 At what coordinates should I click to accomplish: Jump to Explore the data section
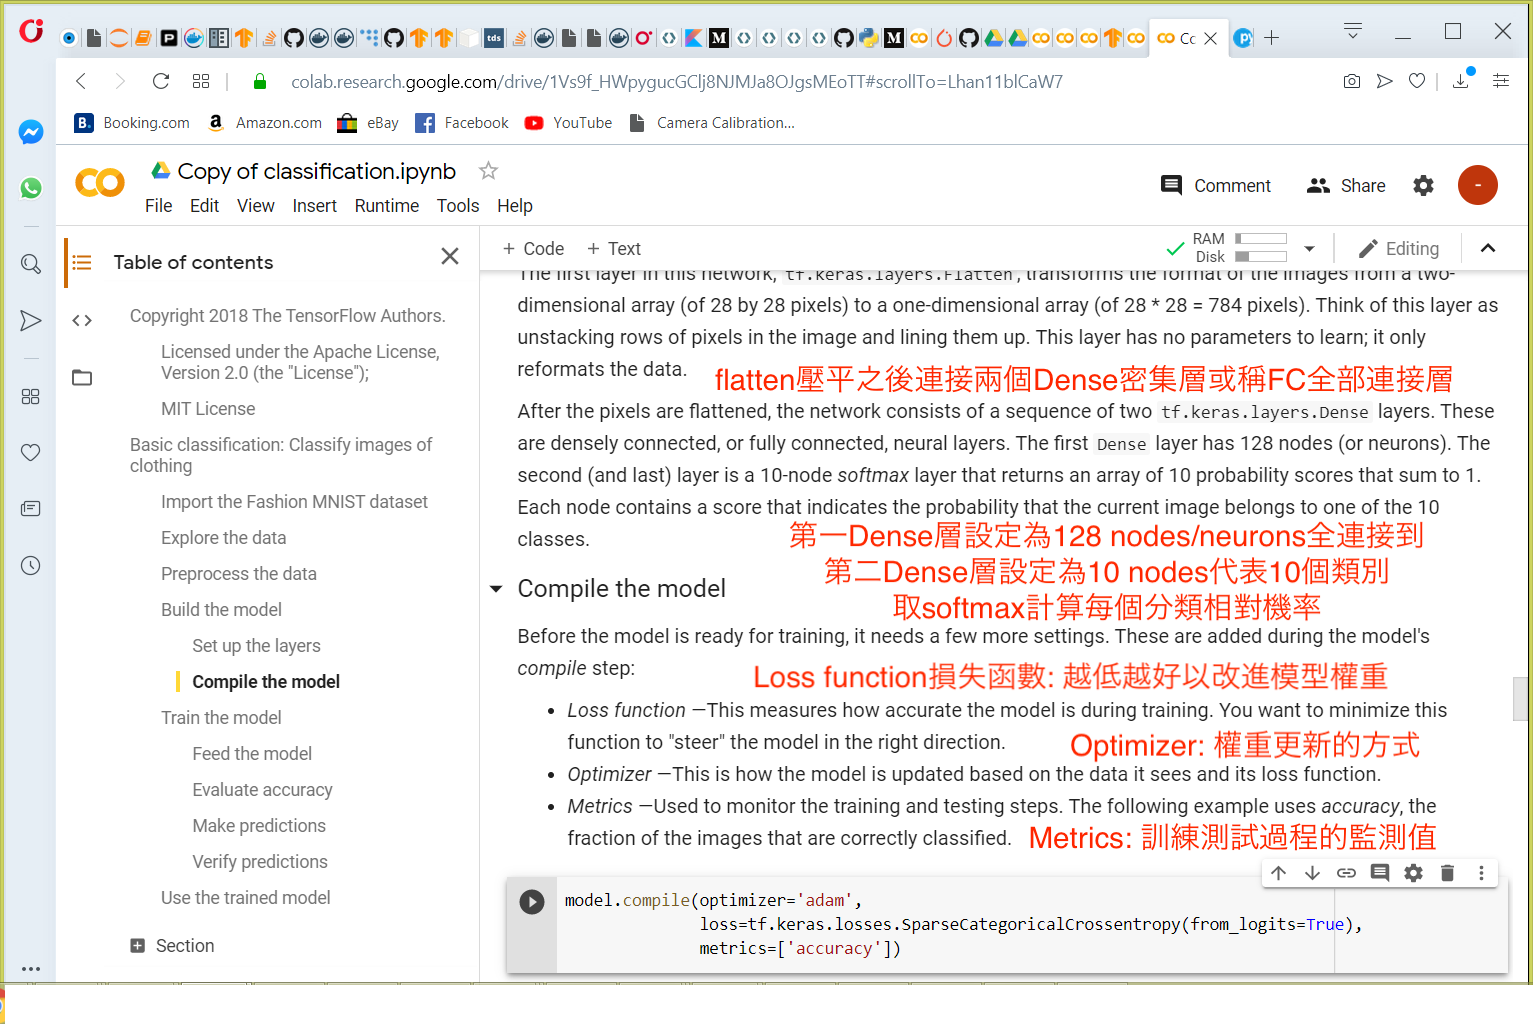(223, 537)
